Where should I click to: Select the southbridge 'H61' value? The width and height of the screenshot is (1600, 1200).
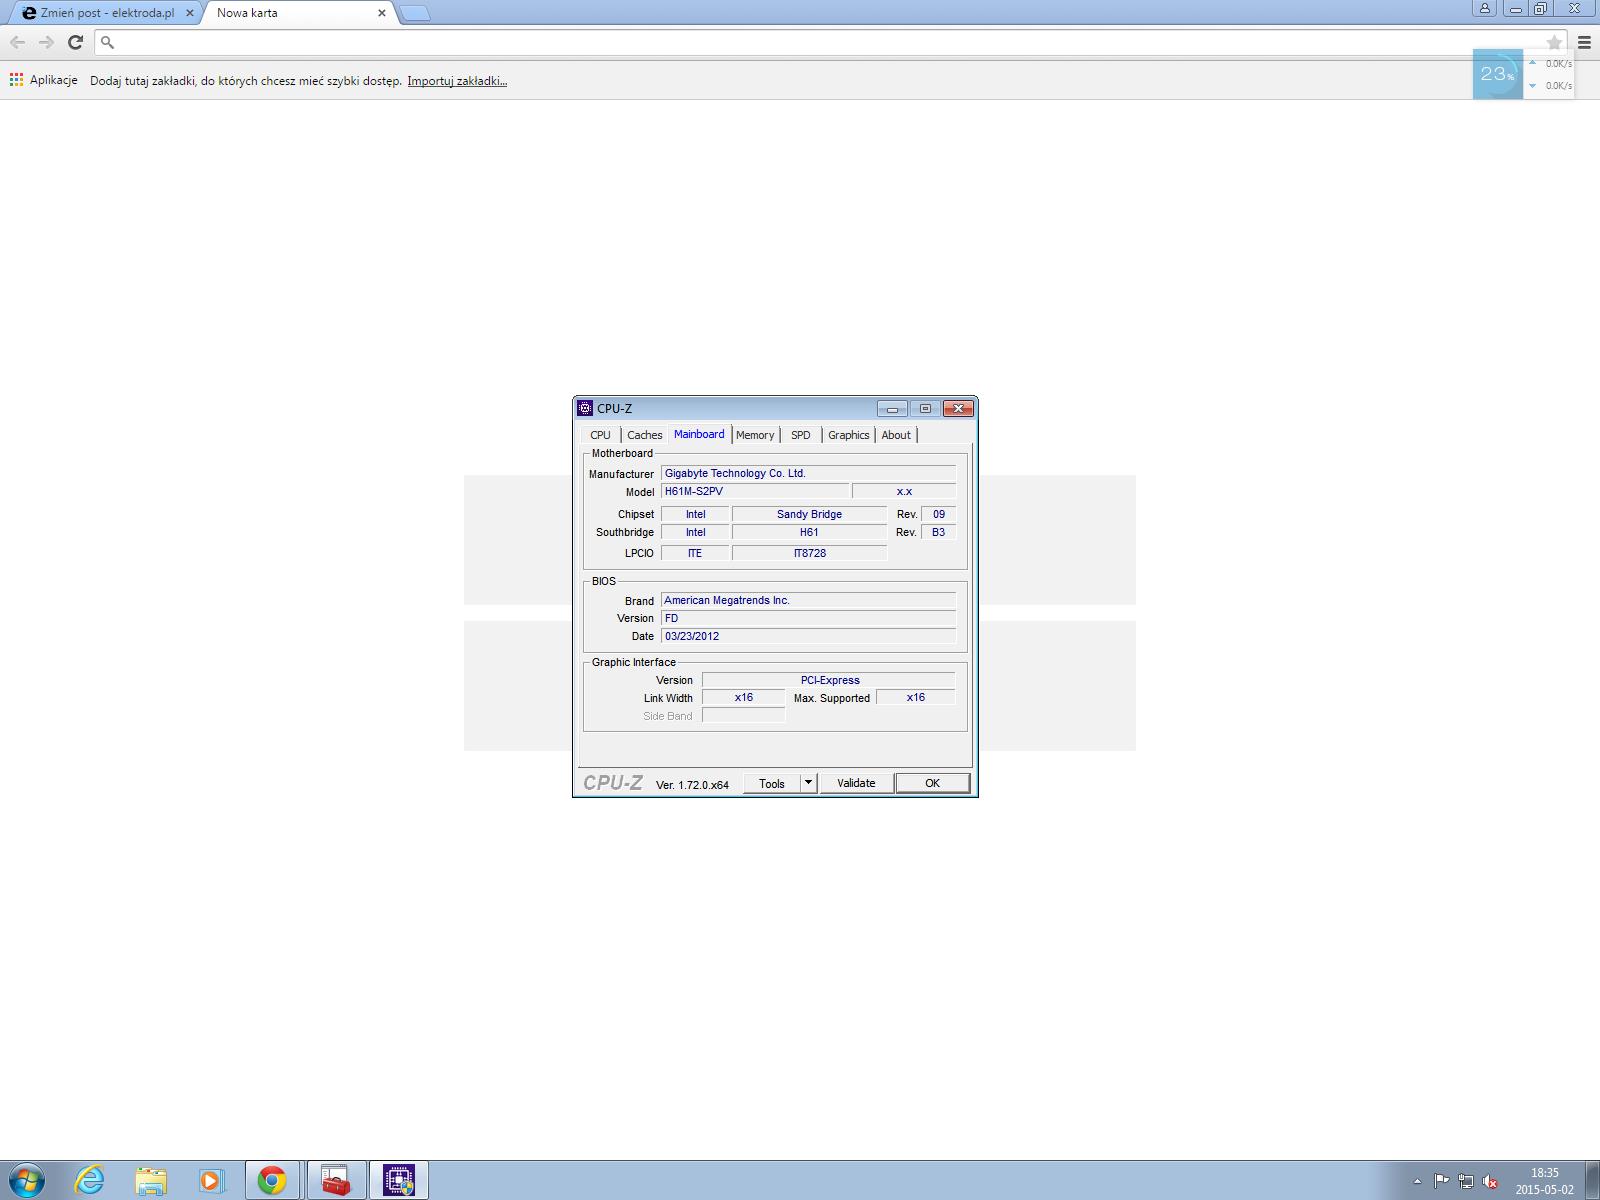[809, 532]
